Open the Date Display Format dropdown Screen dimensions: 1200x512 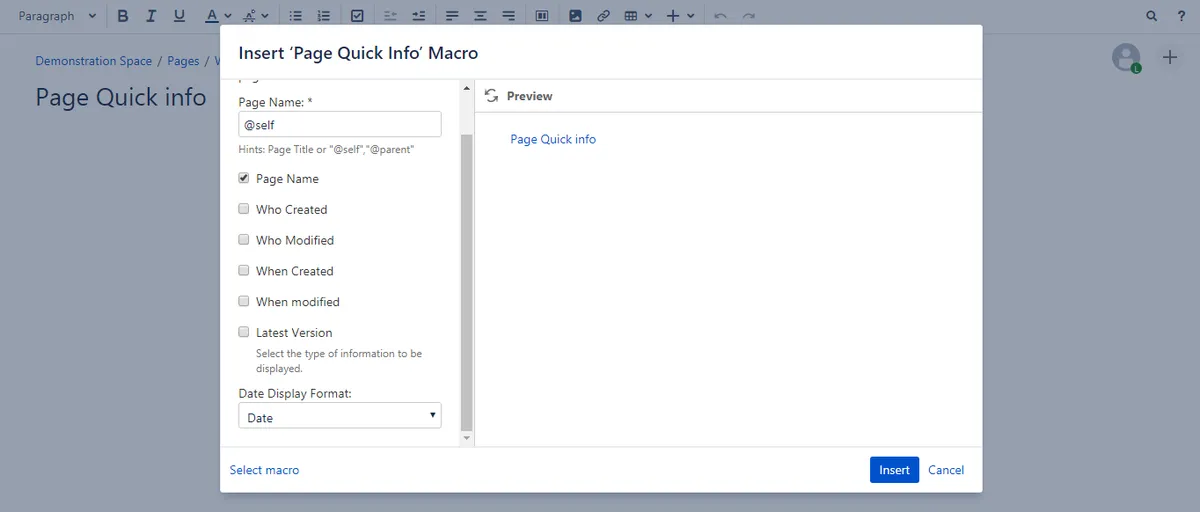click(x=340, y=417)
